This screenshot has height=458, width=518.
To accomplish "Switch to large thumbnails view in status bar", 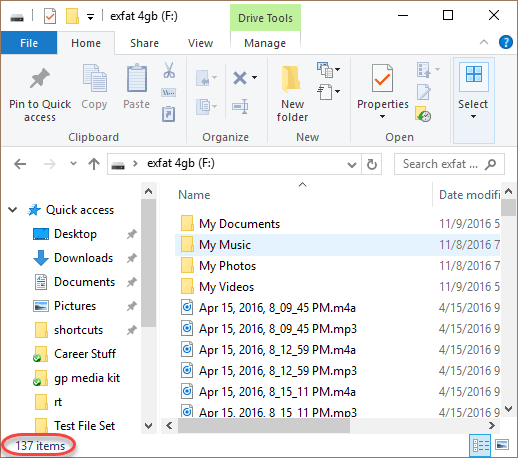I will pyautogui.click(x=502, y=445).
